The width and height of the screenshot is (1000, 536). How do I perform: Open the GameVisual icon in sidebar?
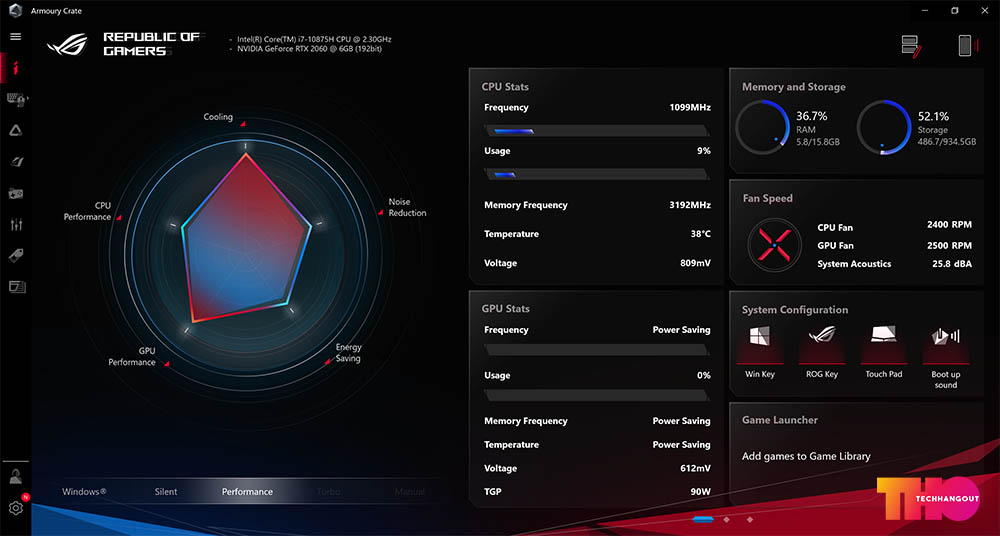16,162
